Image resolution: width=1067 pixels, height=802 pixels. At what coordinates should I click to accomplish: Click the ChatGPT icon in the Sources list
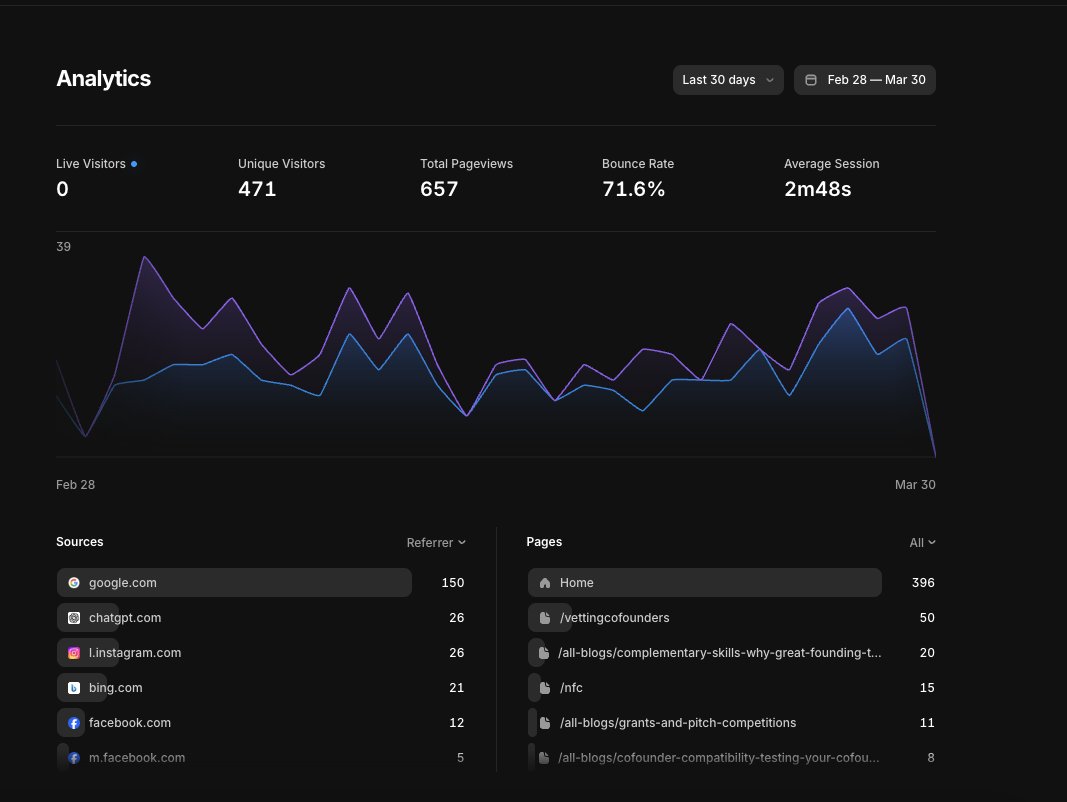point(74,617)
